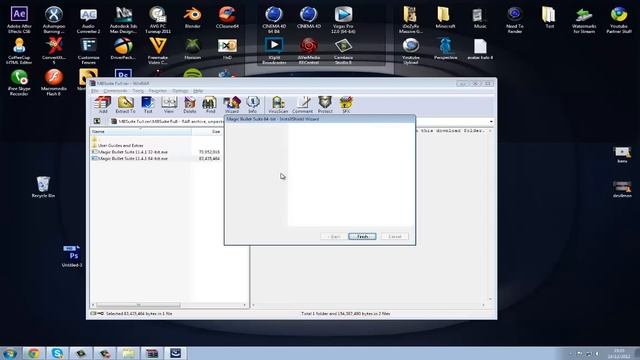The image size is (640, 360).
Task: Open Audio Converter 2 desktop icon
Action: (x=88, y=20)
